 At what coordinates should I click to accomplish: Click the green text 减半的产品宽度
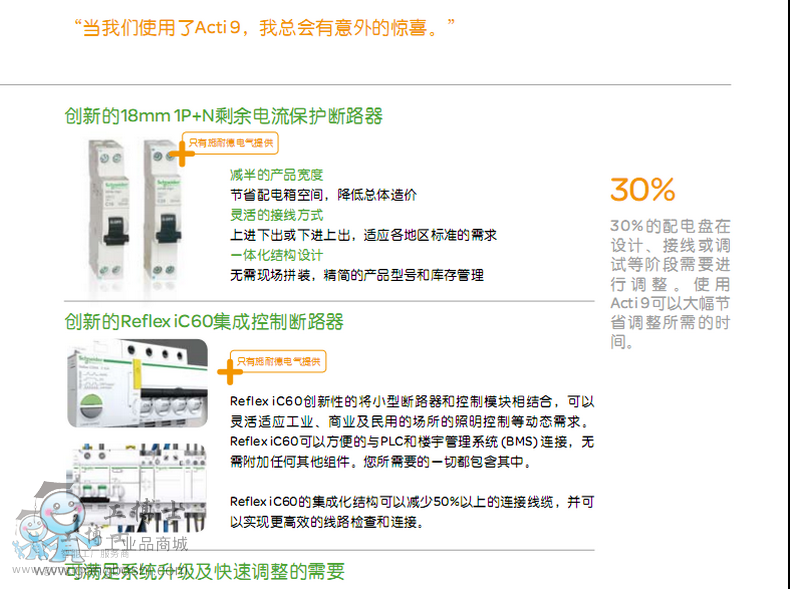[x=276, y=175]
